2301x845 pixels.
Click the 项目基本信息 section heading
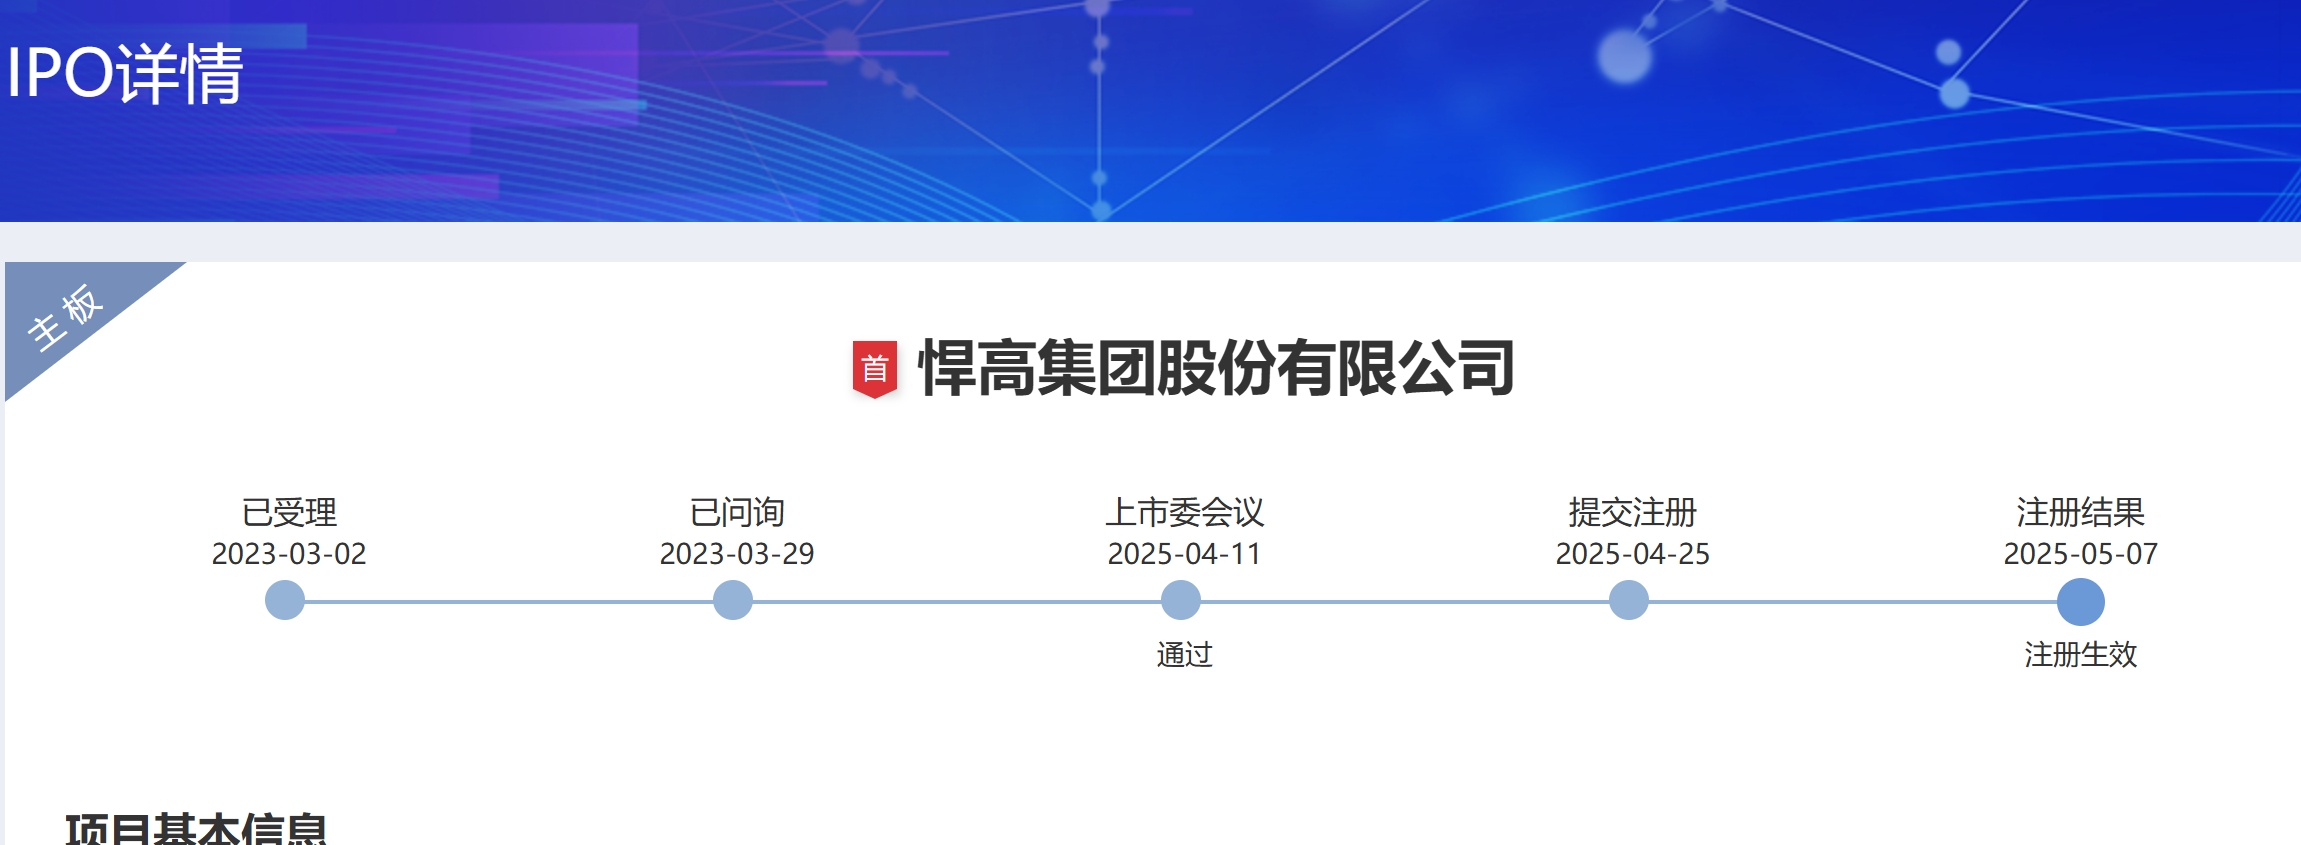(196, 829)
